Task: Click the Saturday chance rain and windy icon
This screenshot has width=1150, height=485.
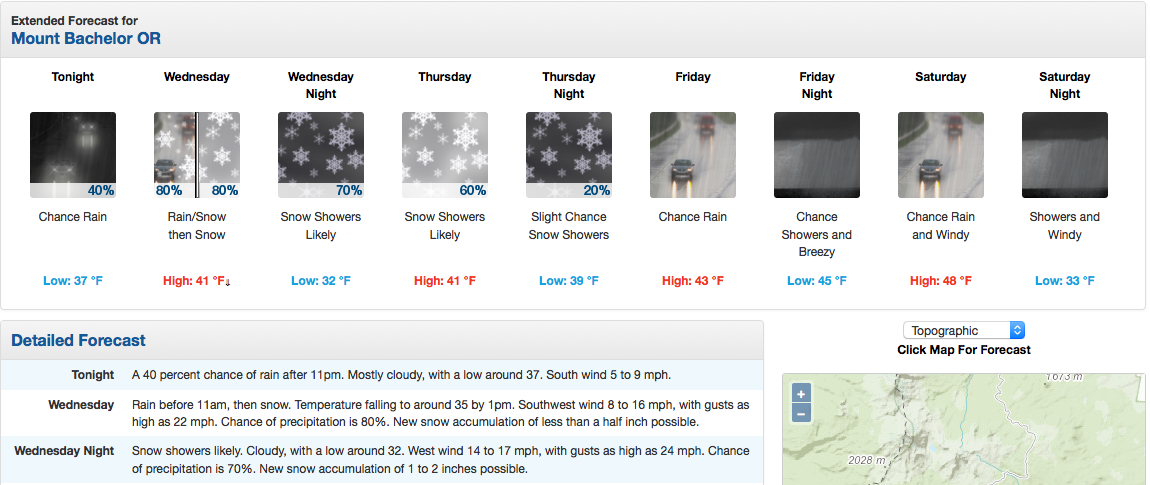Action: [x=940, y=155]
